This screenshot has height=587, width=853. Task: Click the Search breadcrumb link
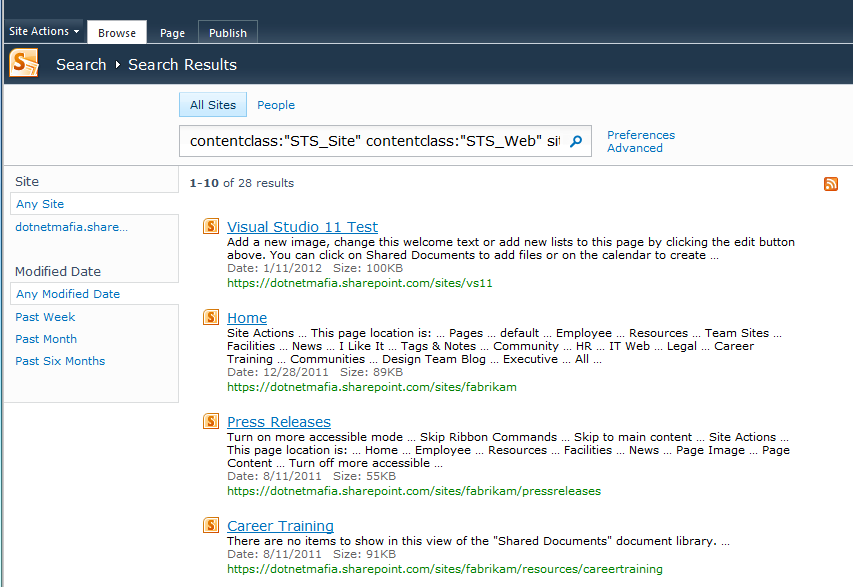(x=81, y=65)
